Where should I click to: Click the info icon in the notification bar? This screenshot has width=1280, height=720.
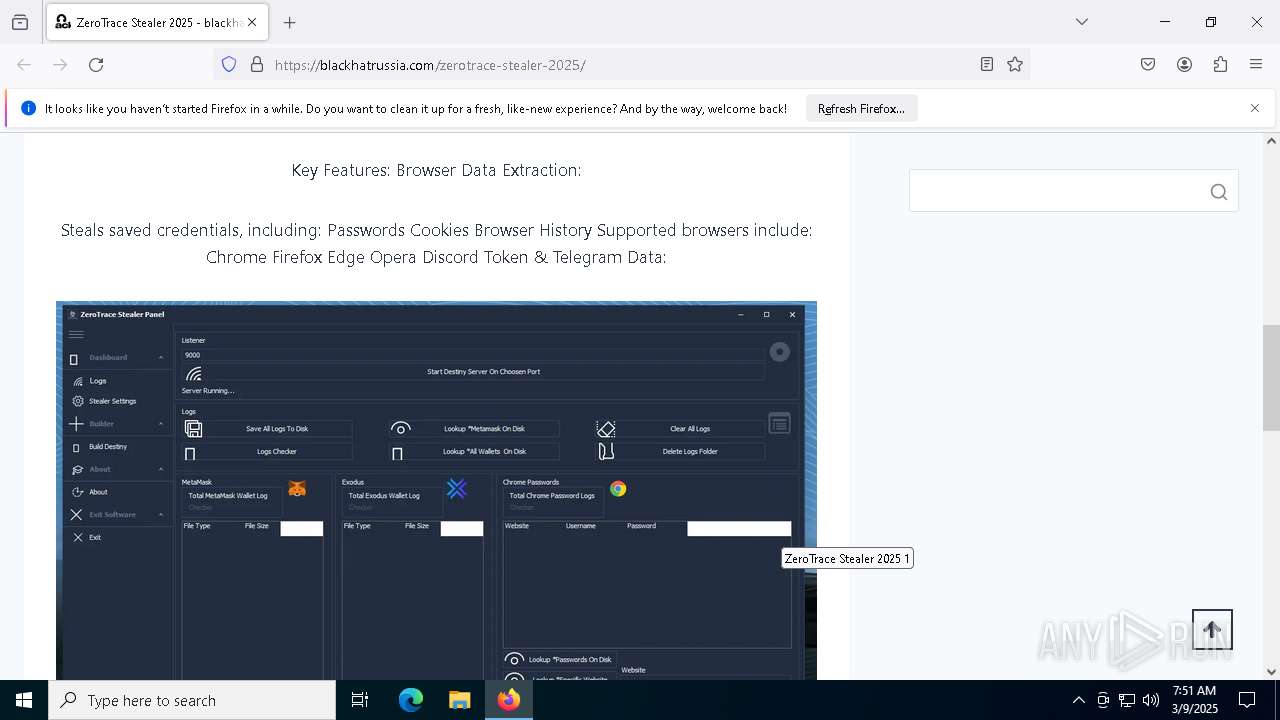(28, 109)
